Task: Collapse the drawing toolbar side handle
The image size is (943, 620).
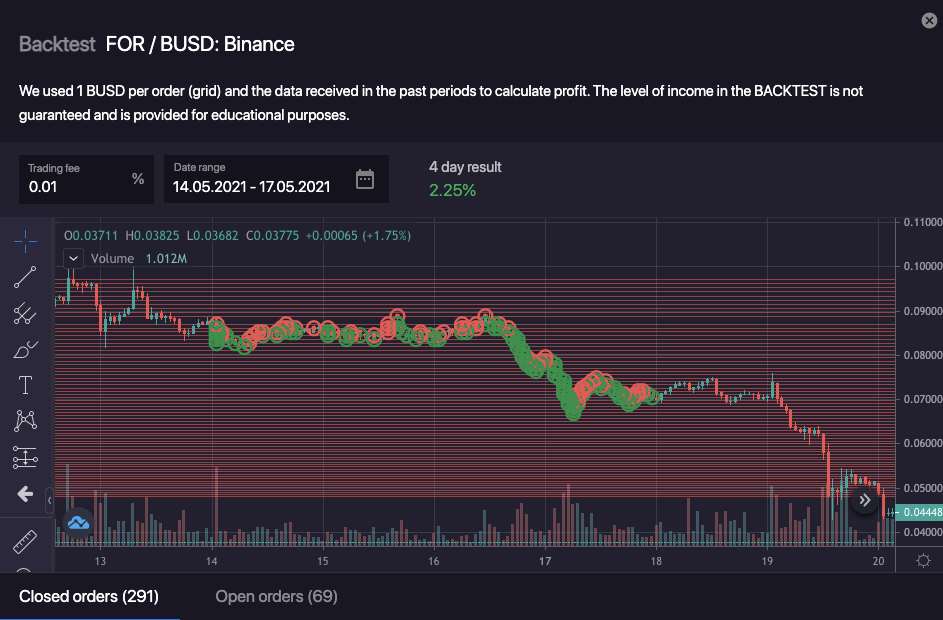Action: [x=50, y=494]
